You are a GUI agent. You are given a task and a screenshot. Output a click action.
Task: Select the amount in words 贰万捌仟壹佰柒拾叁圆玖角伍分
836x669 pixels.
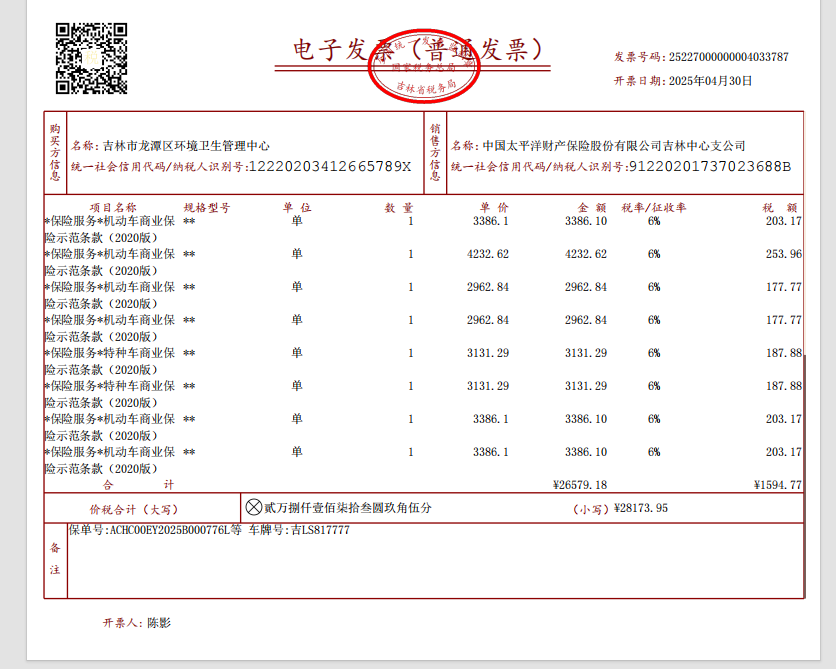click(x=348, y=508)
